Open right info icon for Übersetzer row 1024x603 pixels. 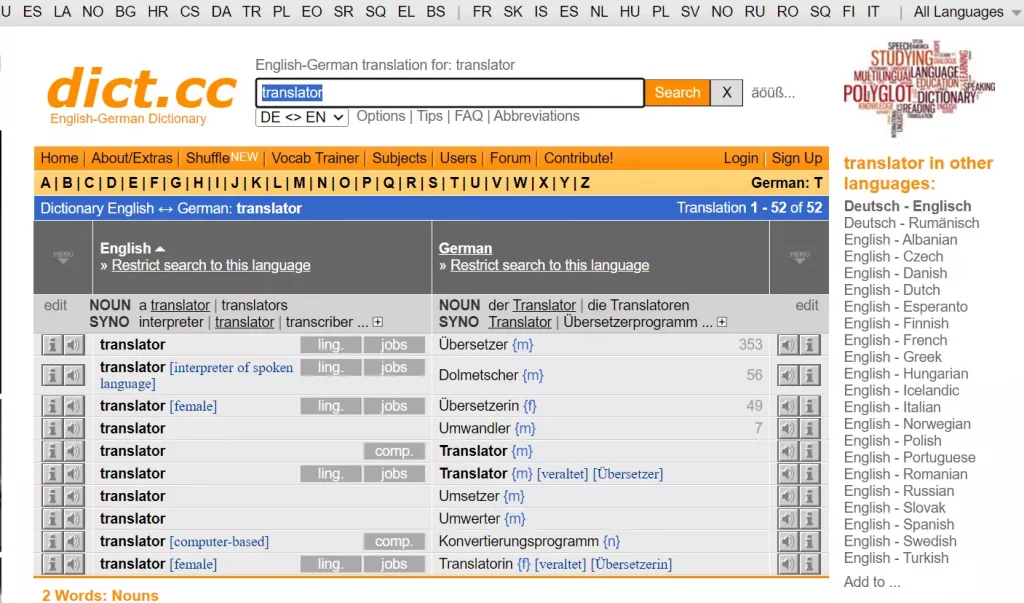click(x=809, y=344)
